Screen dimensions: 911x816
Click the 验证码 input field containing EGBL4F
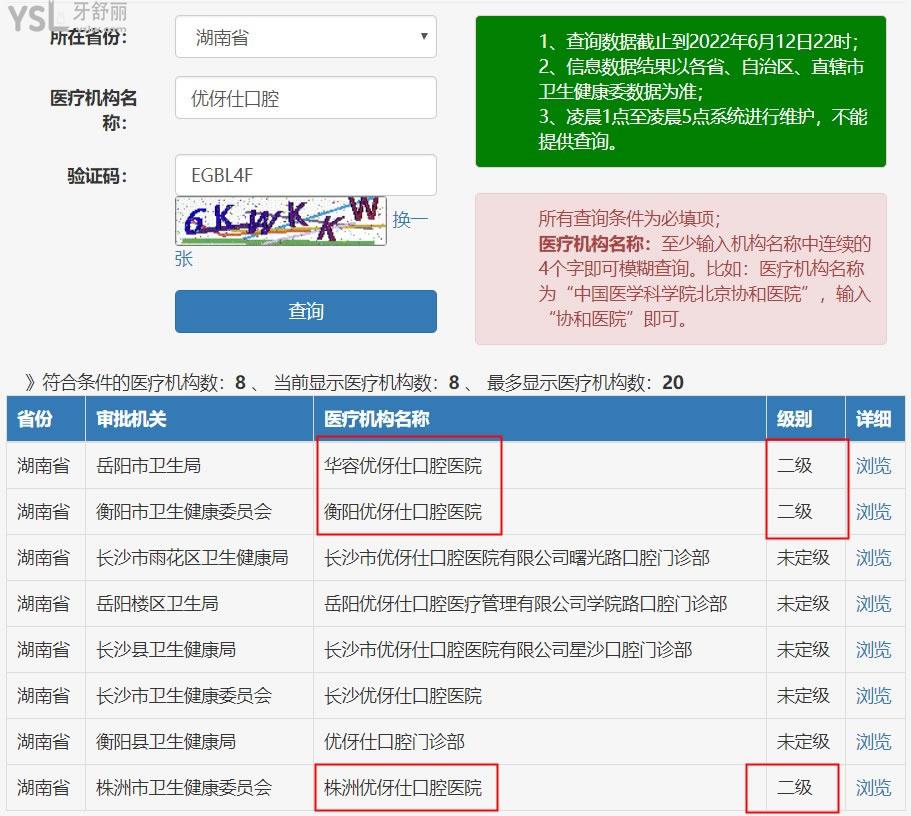point(306,175)
